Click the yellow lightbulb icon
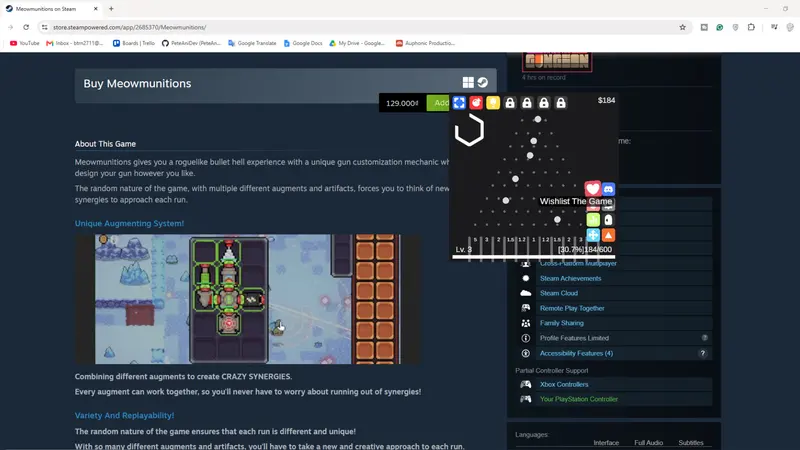 click(x=493, y=103)
